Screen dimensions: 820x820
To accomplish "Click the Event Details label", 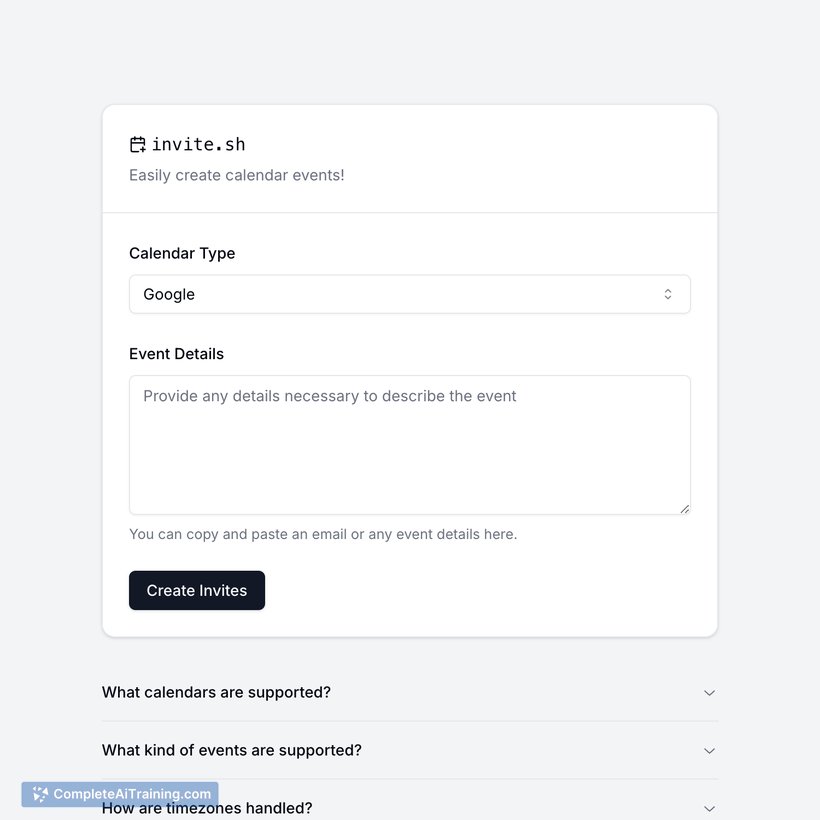I will click(176, 354).
